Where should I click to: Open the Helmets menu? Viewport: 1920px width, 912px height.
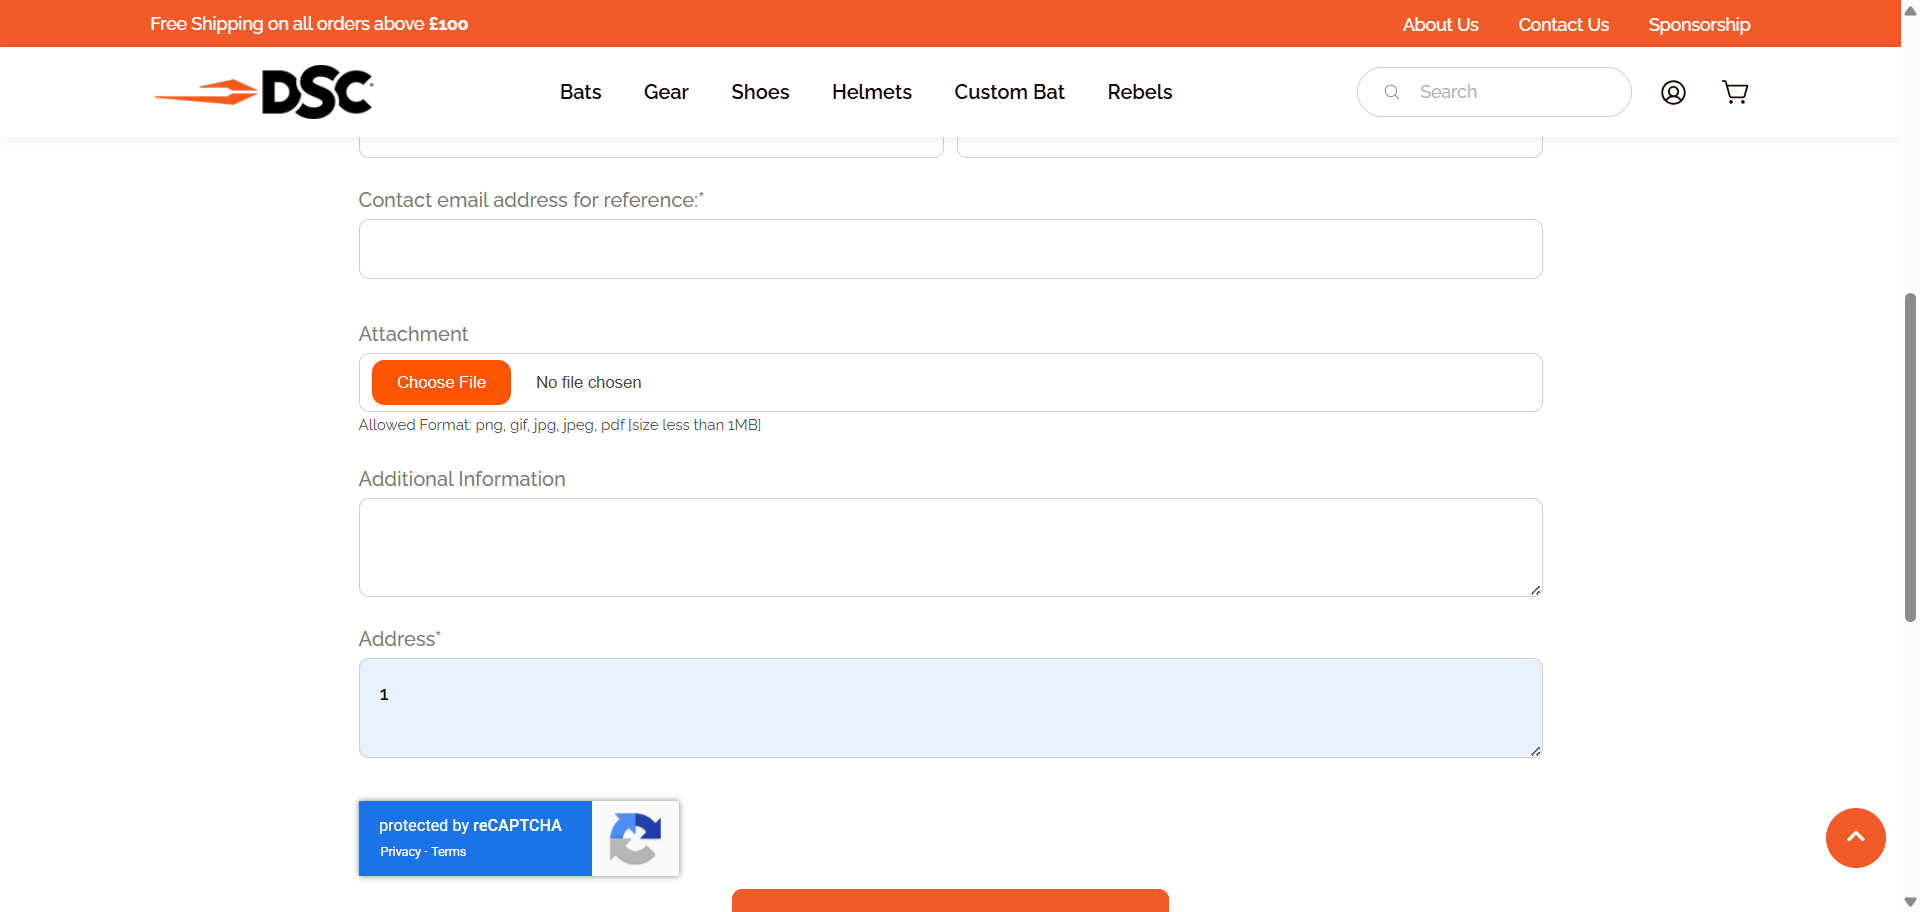[x=872, y=92]
